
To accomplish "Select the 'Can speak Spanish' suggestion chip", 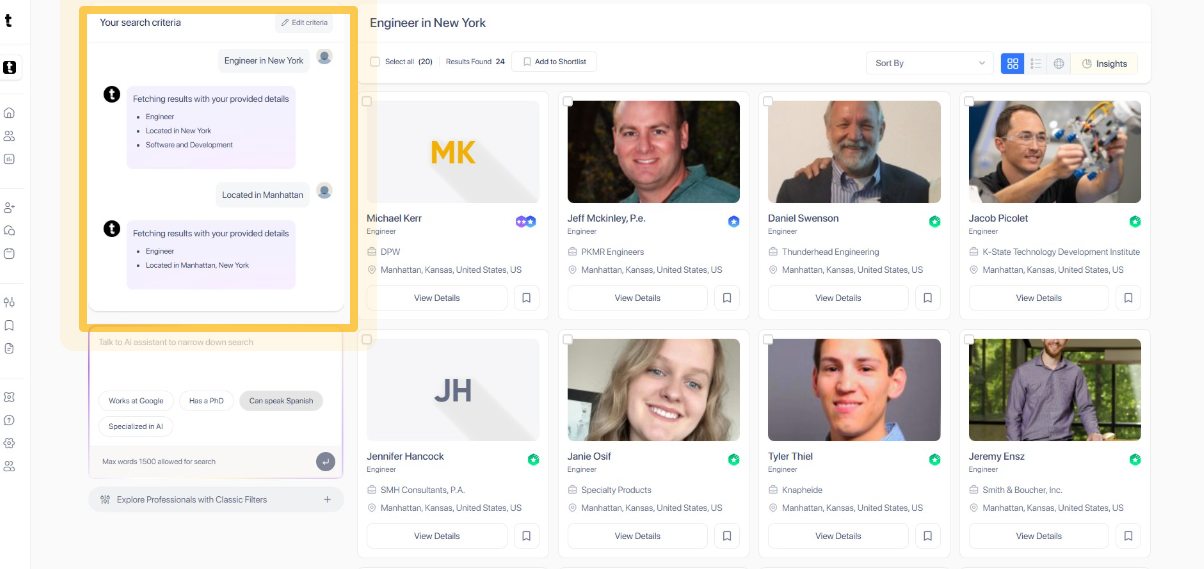I will click(281, 401).
